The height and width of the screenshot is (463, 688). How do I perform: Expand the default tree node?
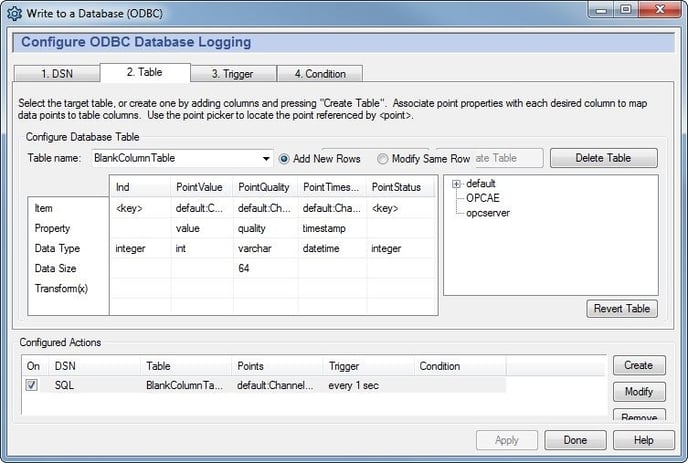pyautogui.click(x=457, y=184)
